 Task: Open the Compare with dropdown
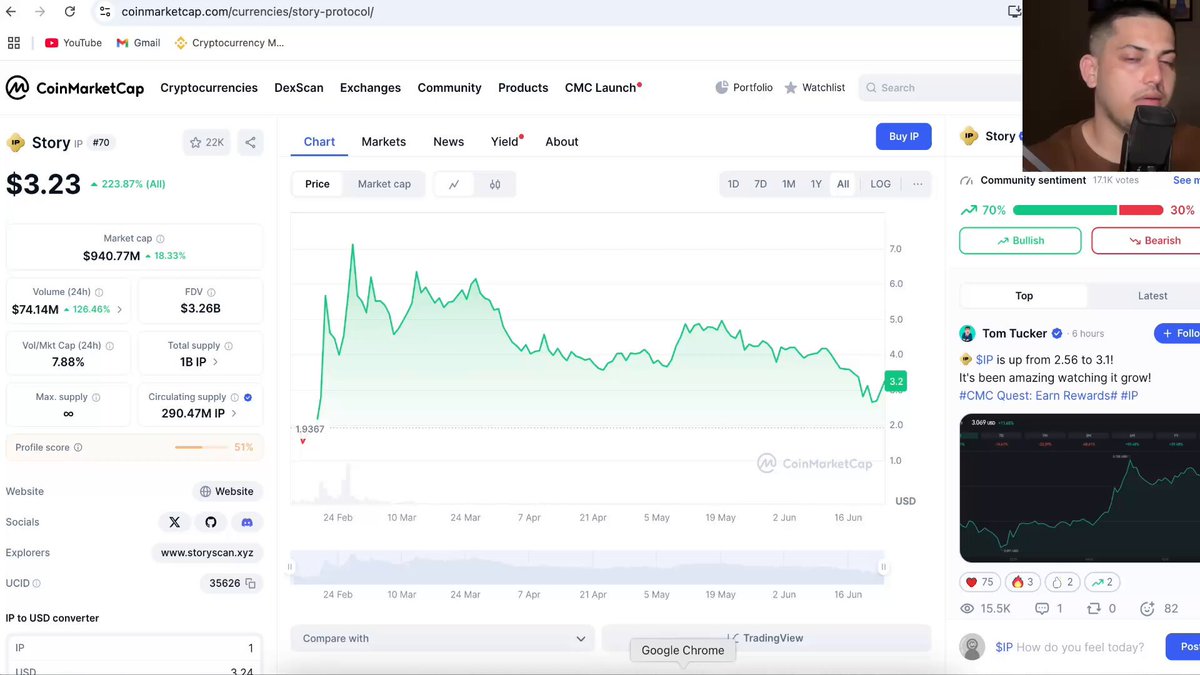[443, 638]
